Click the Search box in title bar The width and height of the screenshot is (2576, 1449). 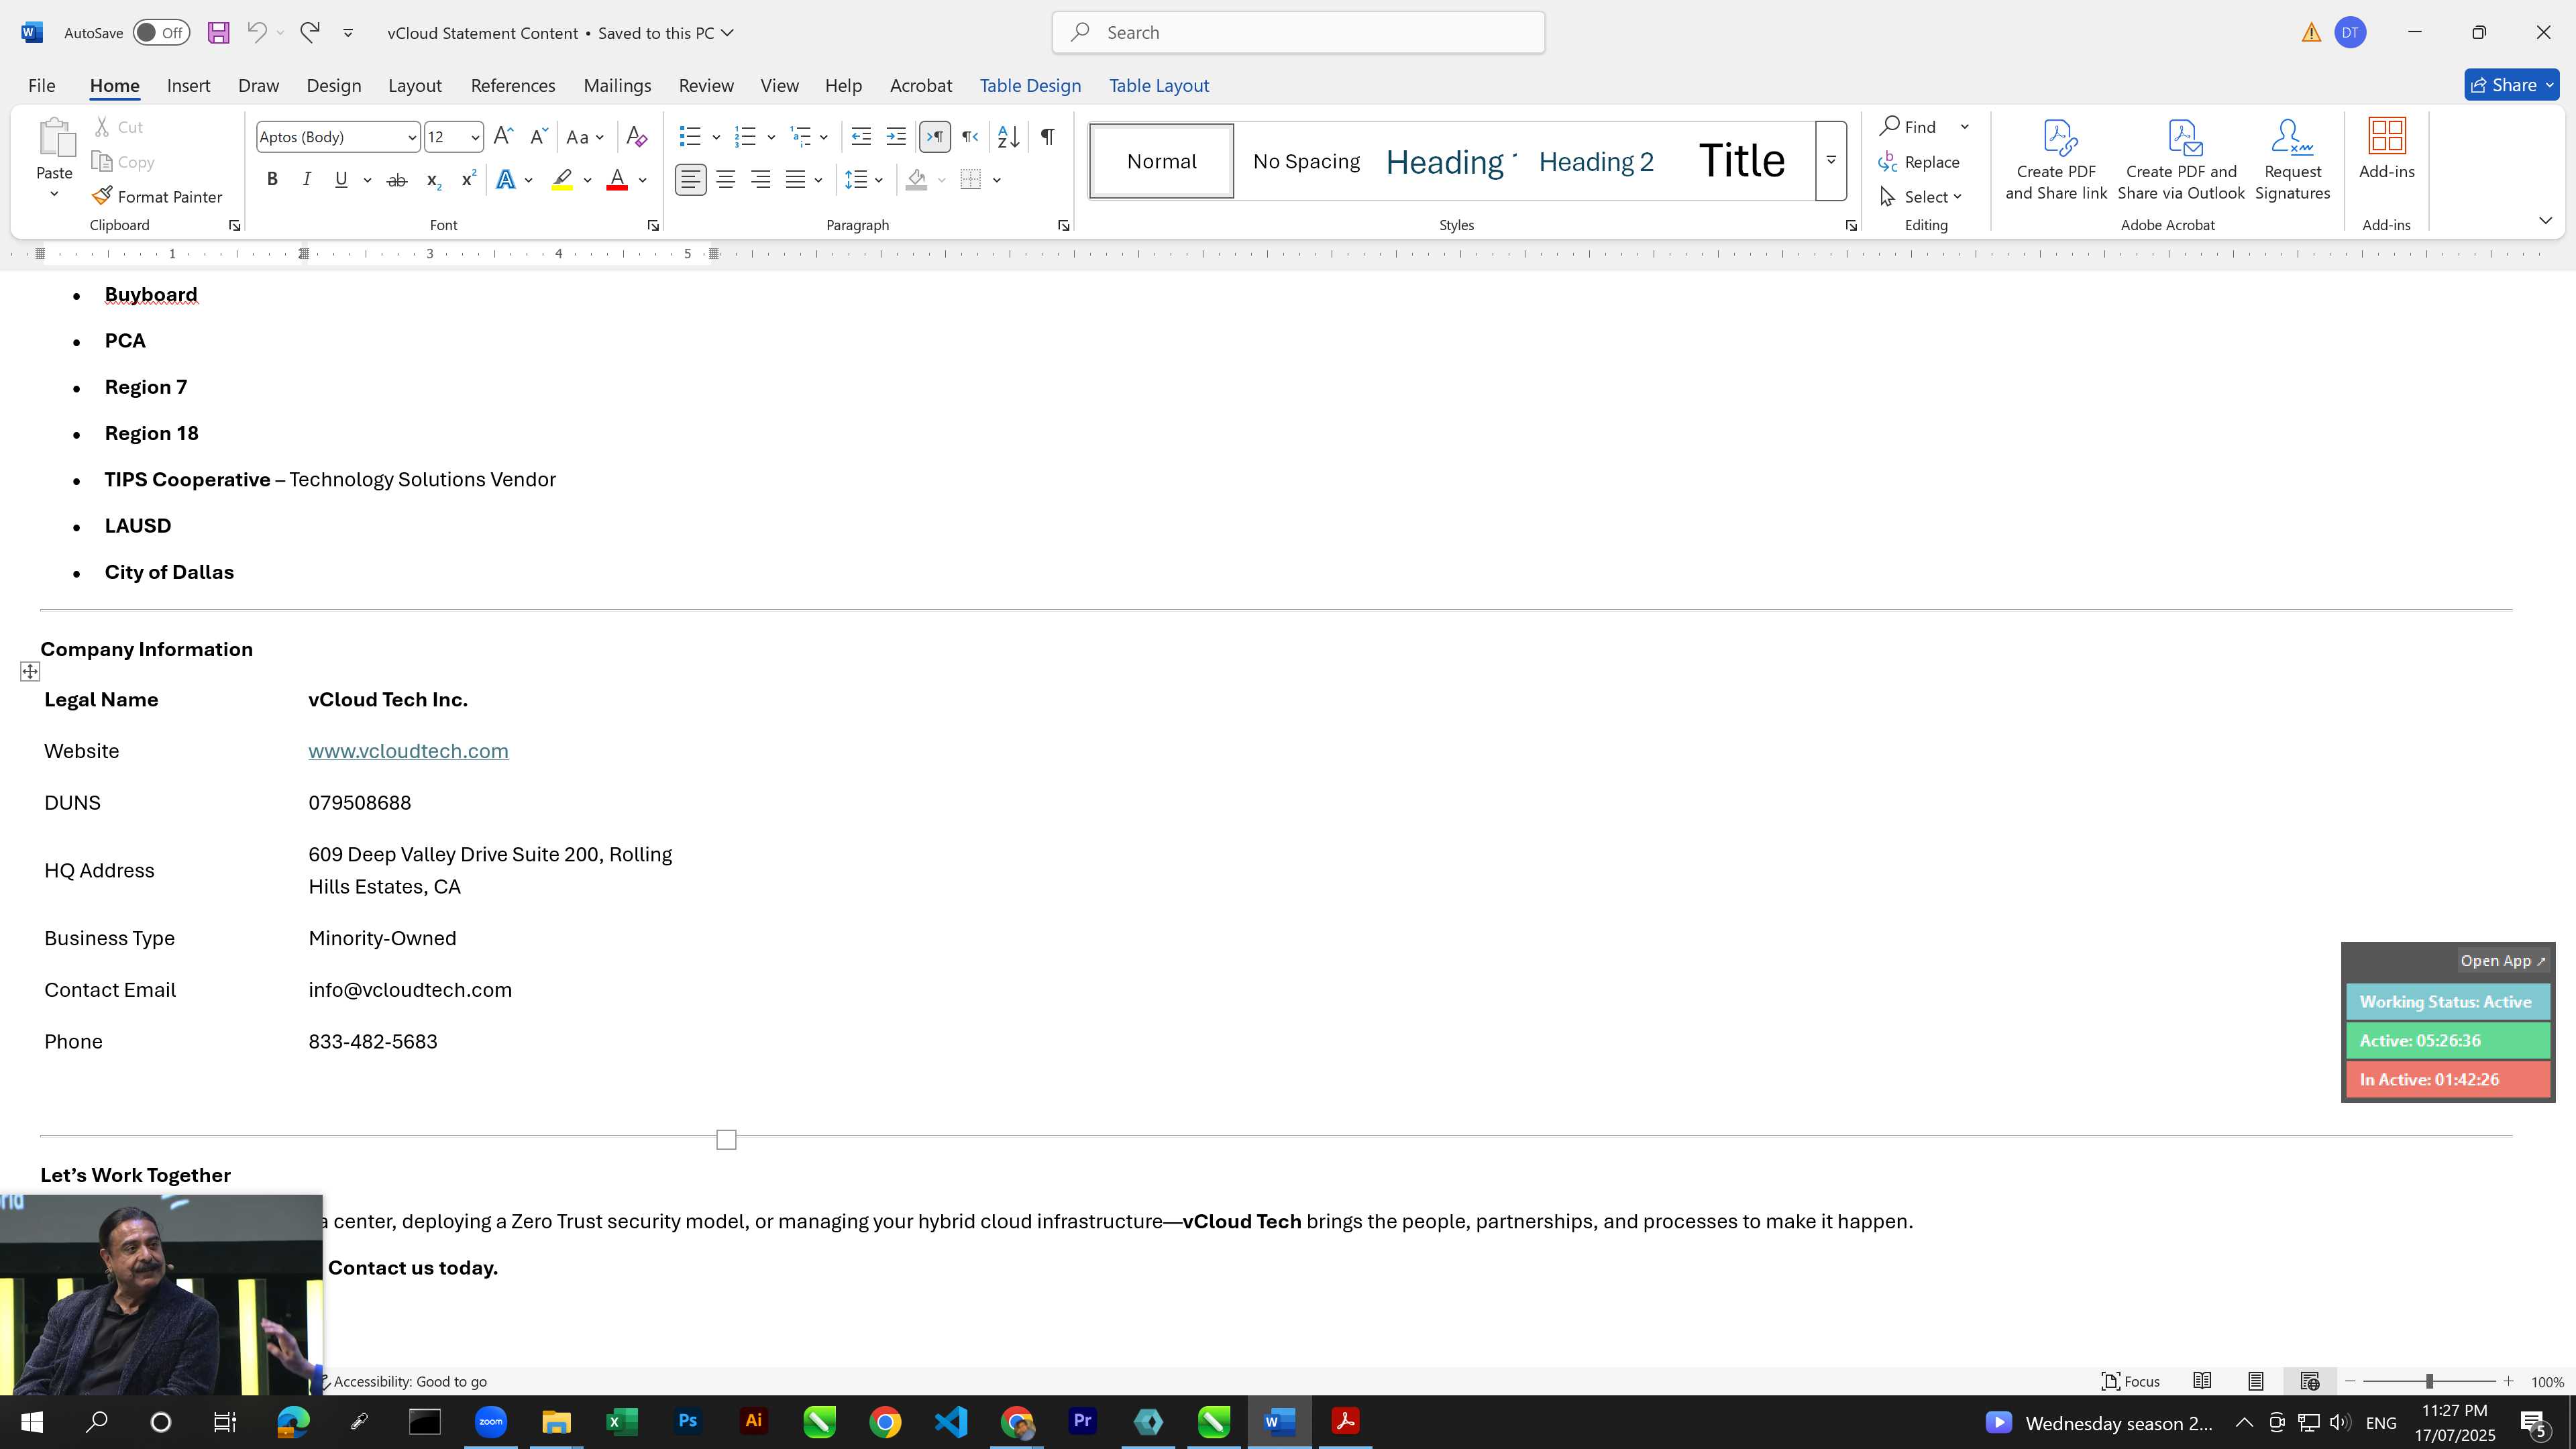click(1298, 33)
